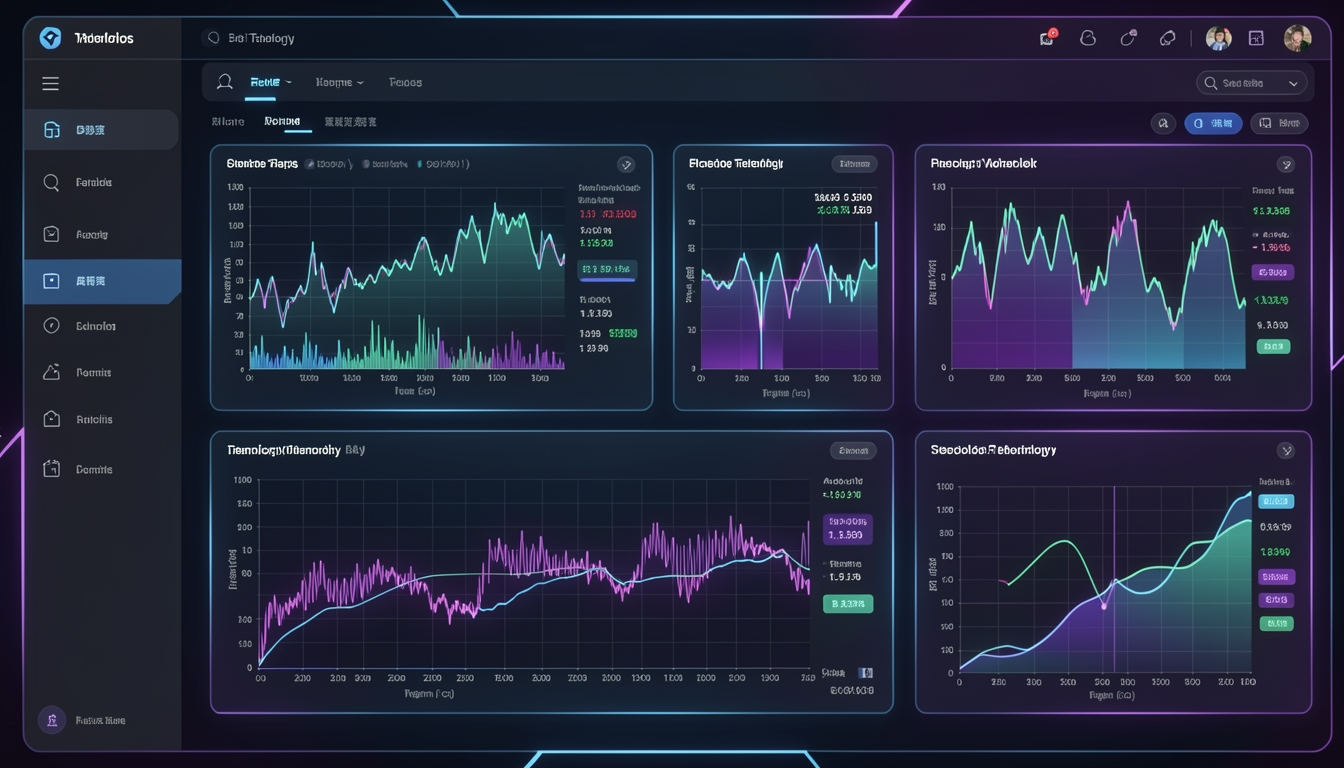Click the vertical marker line in Seodolon chart

pos(1114,580)
